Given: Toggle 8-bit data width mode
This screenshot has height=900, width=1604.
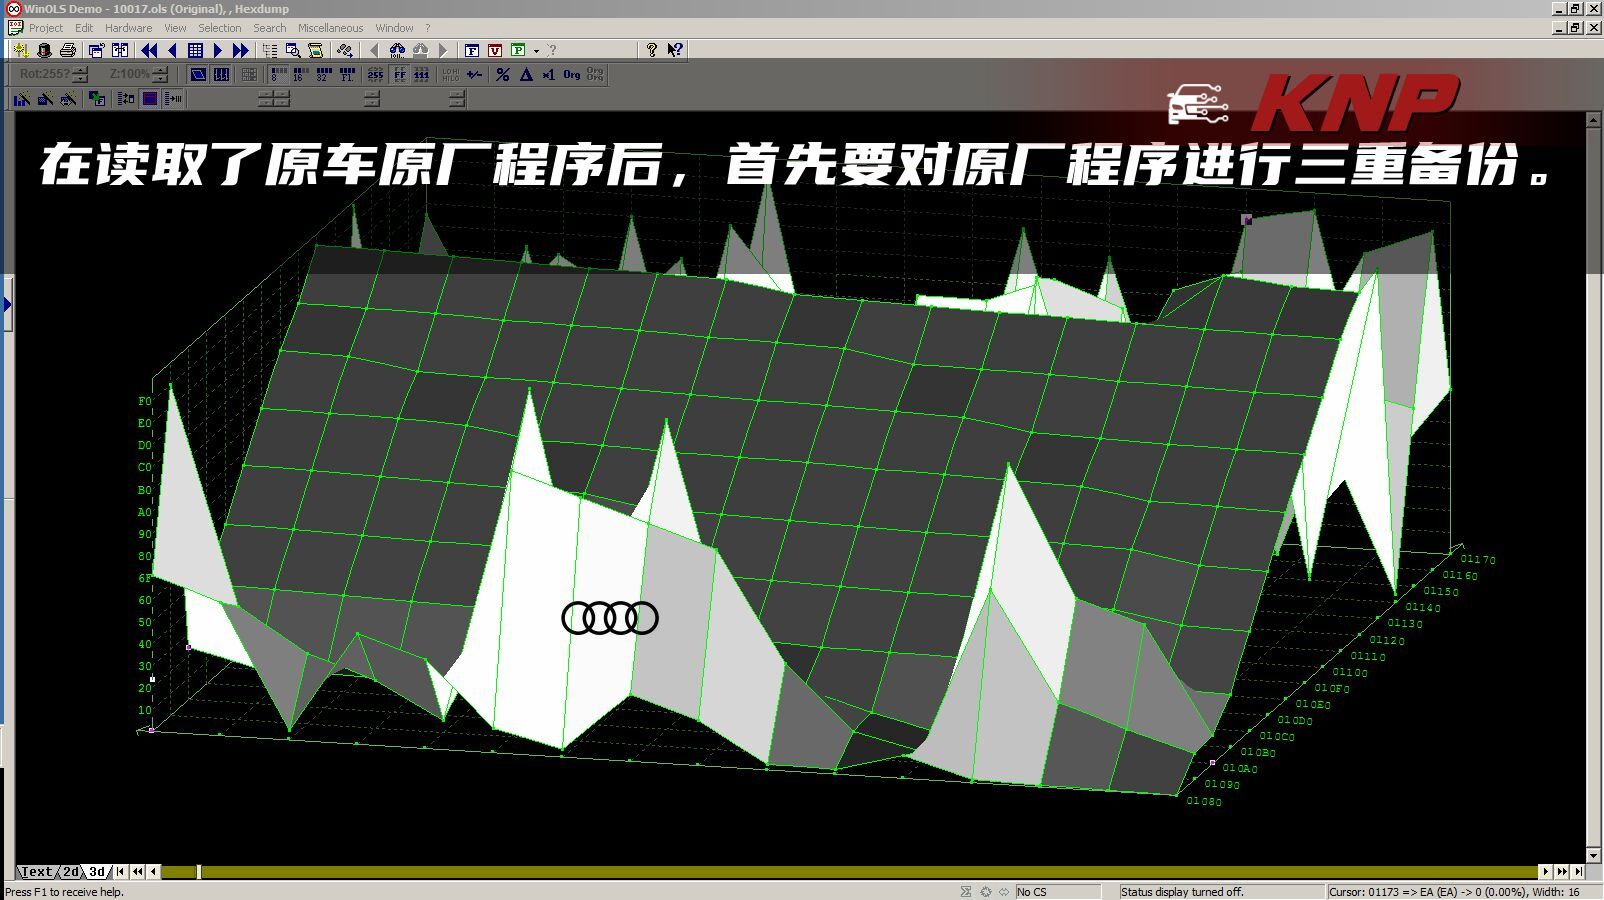Looking at the screenshot, I should pos(279,74).
